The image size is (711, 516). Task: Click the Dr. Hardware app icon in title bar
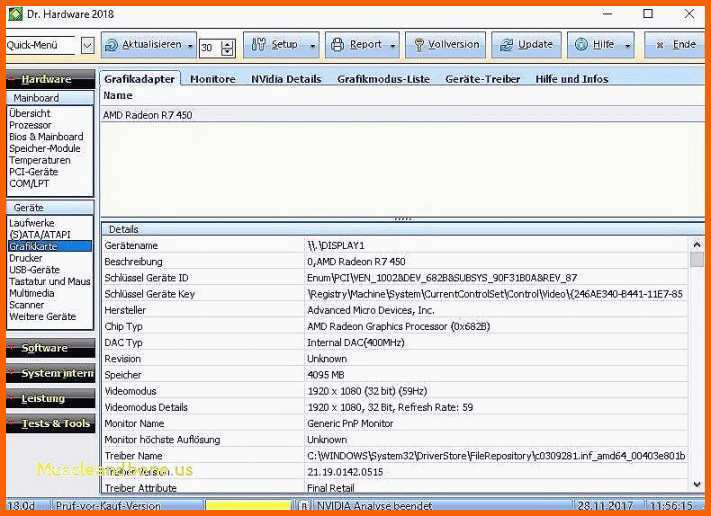pos(15,14)
